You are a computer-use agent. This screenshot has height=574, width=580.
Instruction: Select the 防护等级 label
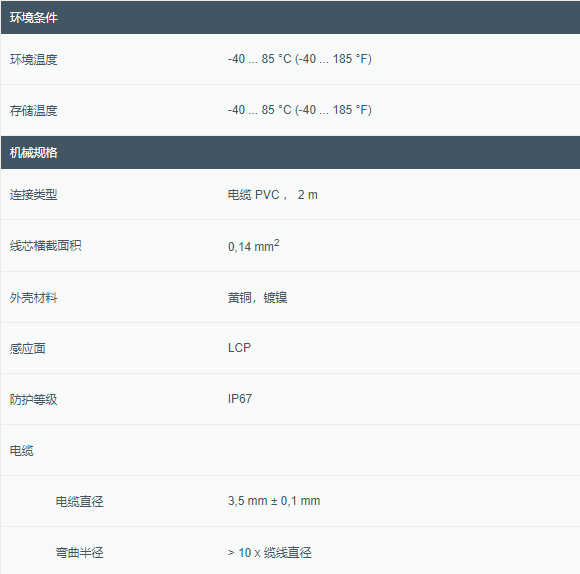34,399
